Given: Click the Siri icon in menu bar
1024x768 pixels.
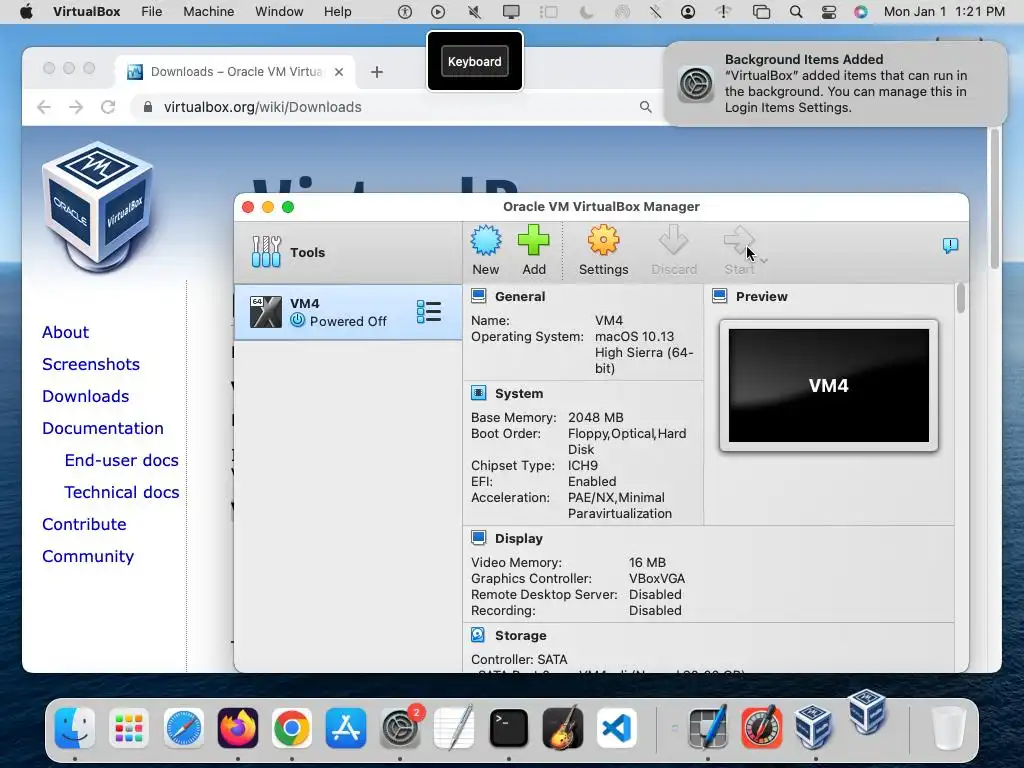Looking at the screenshot, I should point(861,12).
